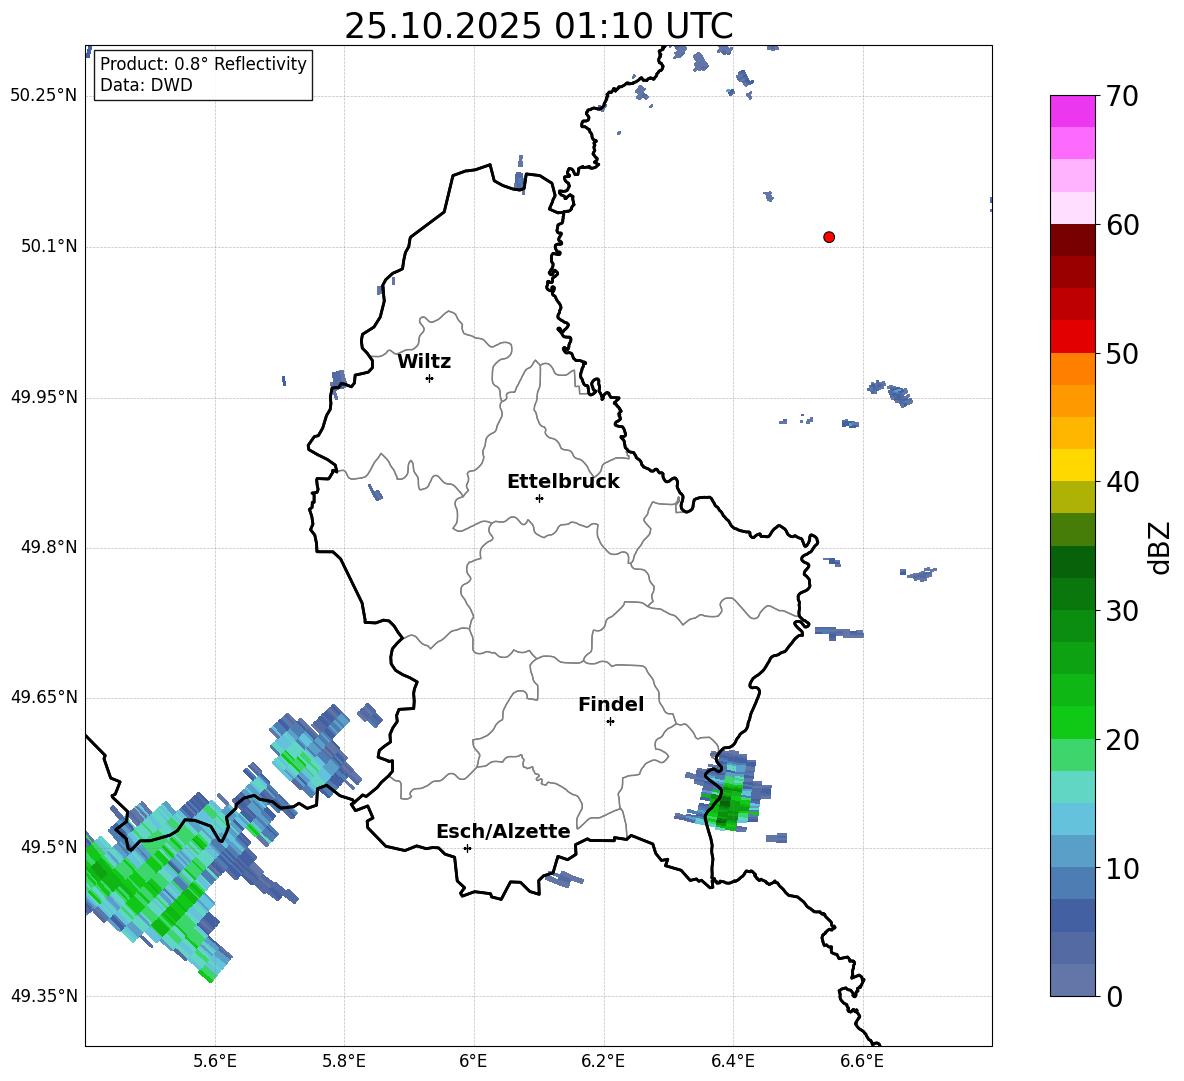Click the 49.35°N latitude label
This screenshot has height=1081, width=1184.
[43, 996]
